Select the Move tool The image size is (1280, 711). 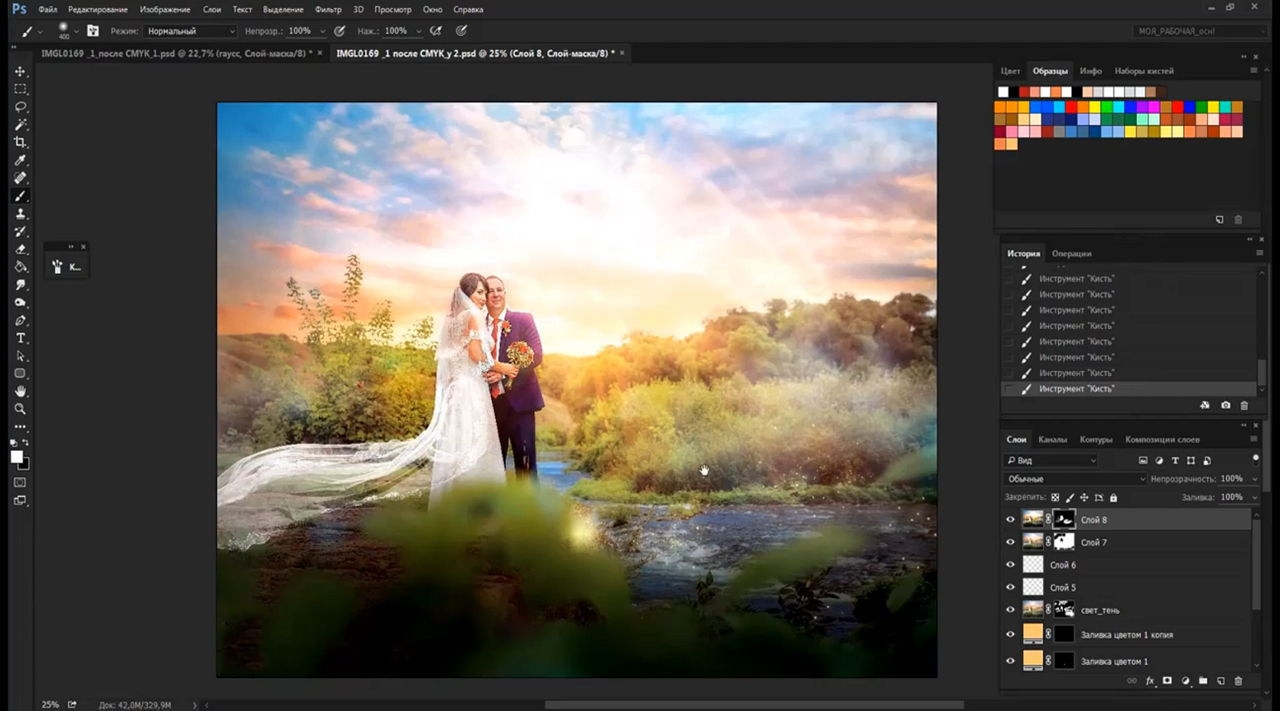[20, 71]
